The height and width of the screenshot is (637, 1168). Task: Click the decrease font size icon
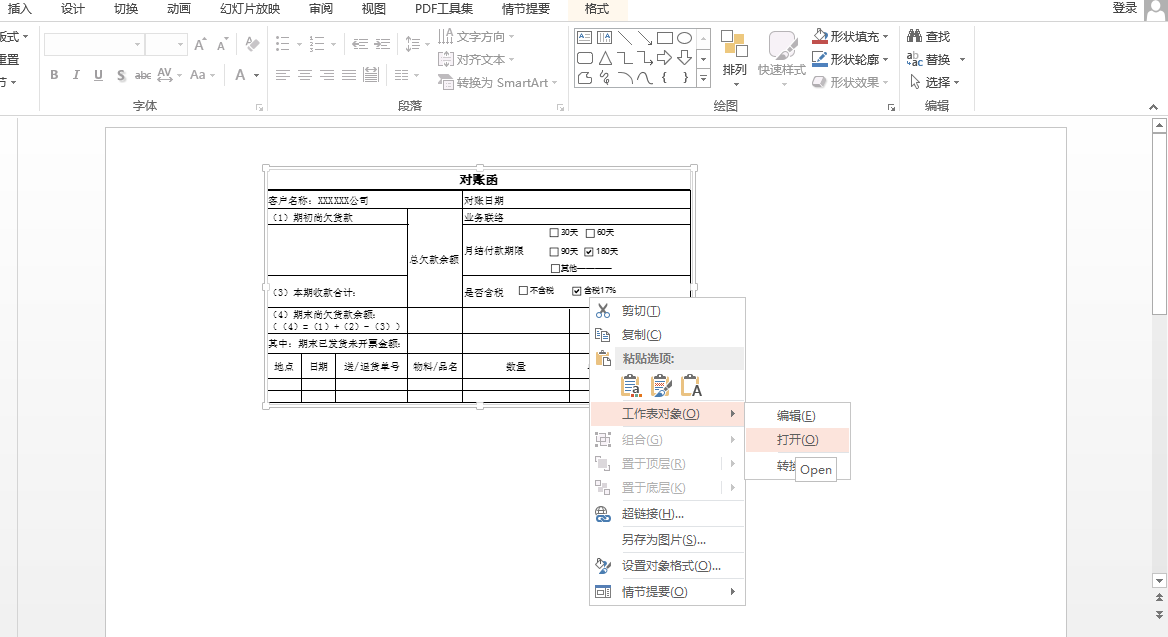(222, 45)
